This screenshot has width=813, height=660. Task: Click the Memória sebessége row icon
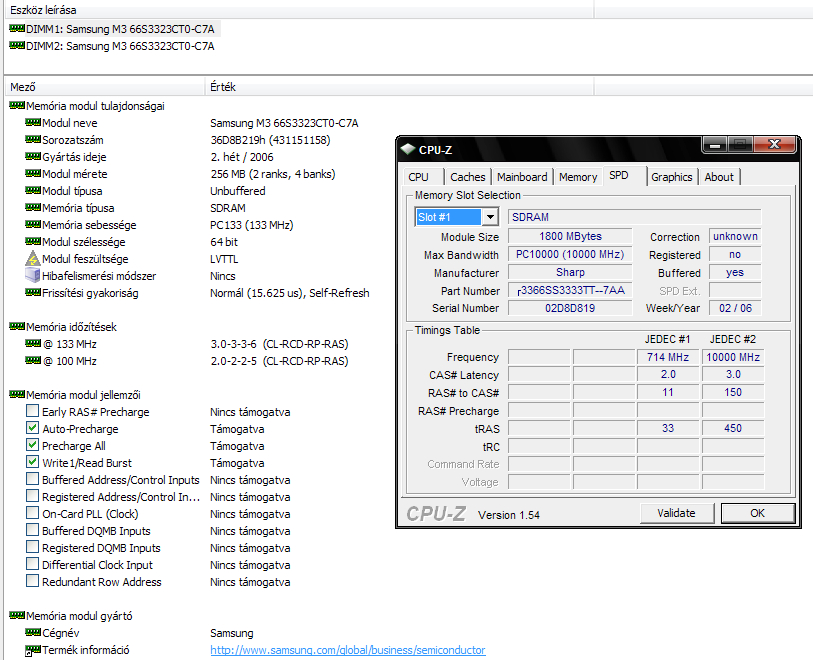click(x=33, y=224)
